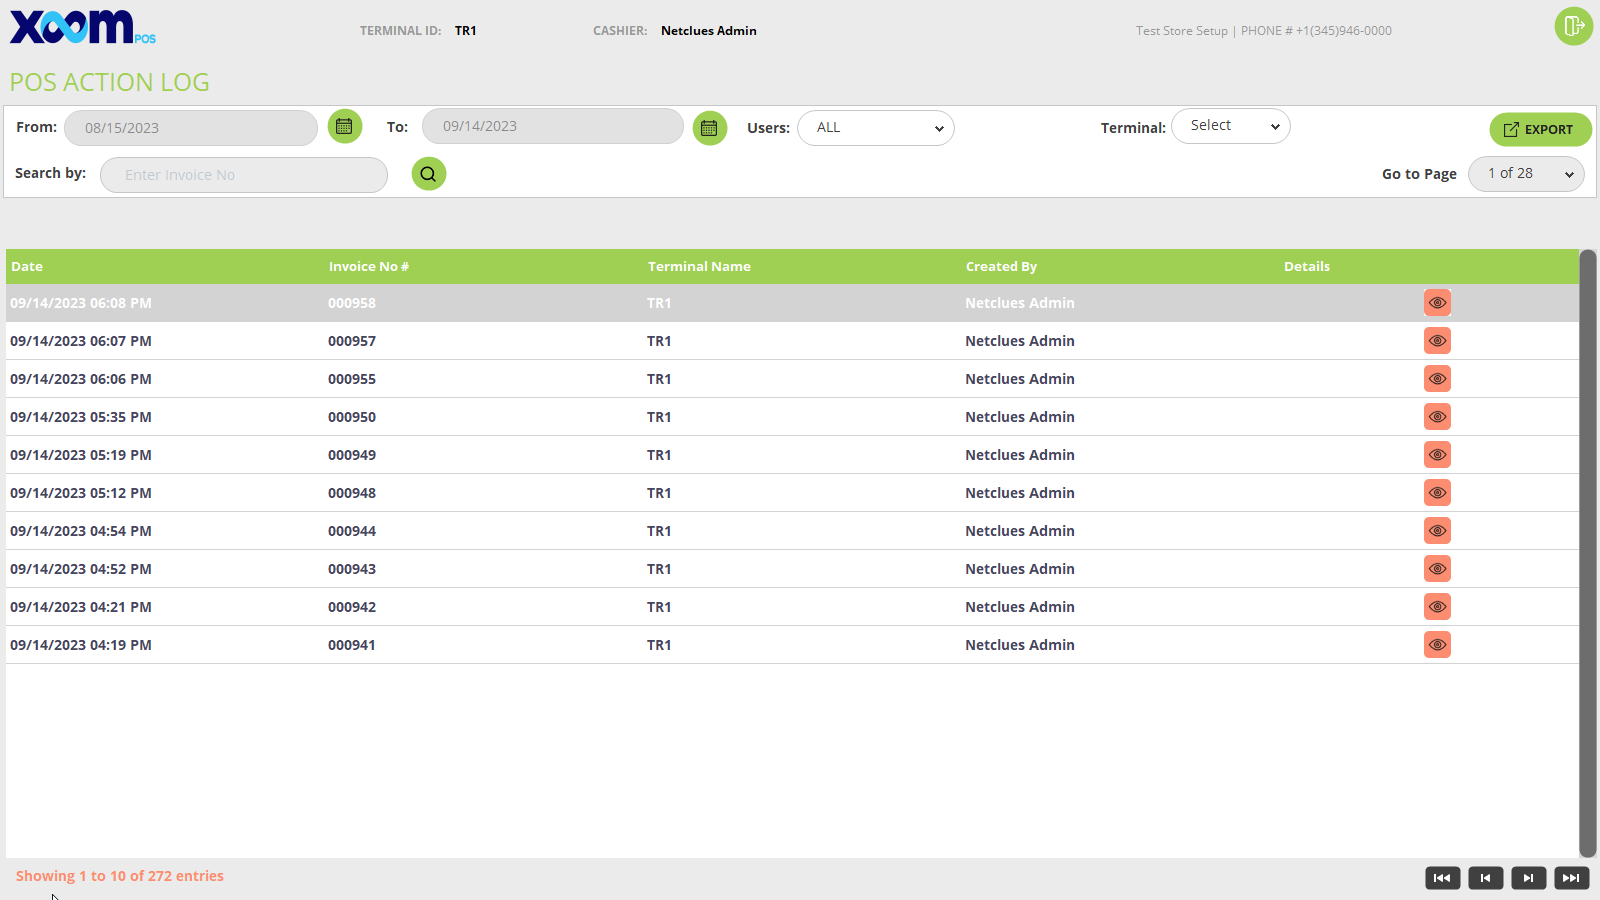Click the logout icon in top-right corner
The image size is (1600, 900).
click(x=1573, y=26)
